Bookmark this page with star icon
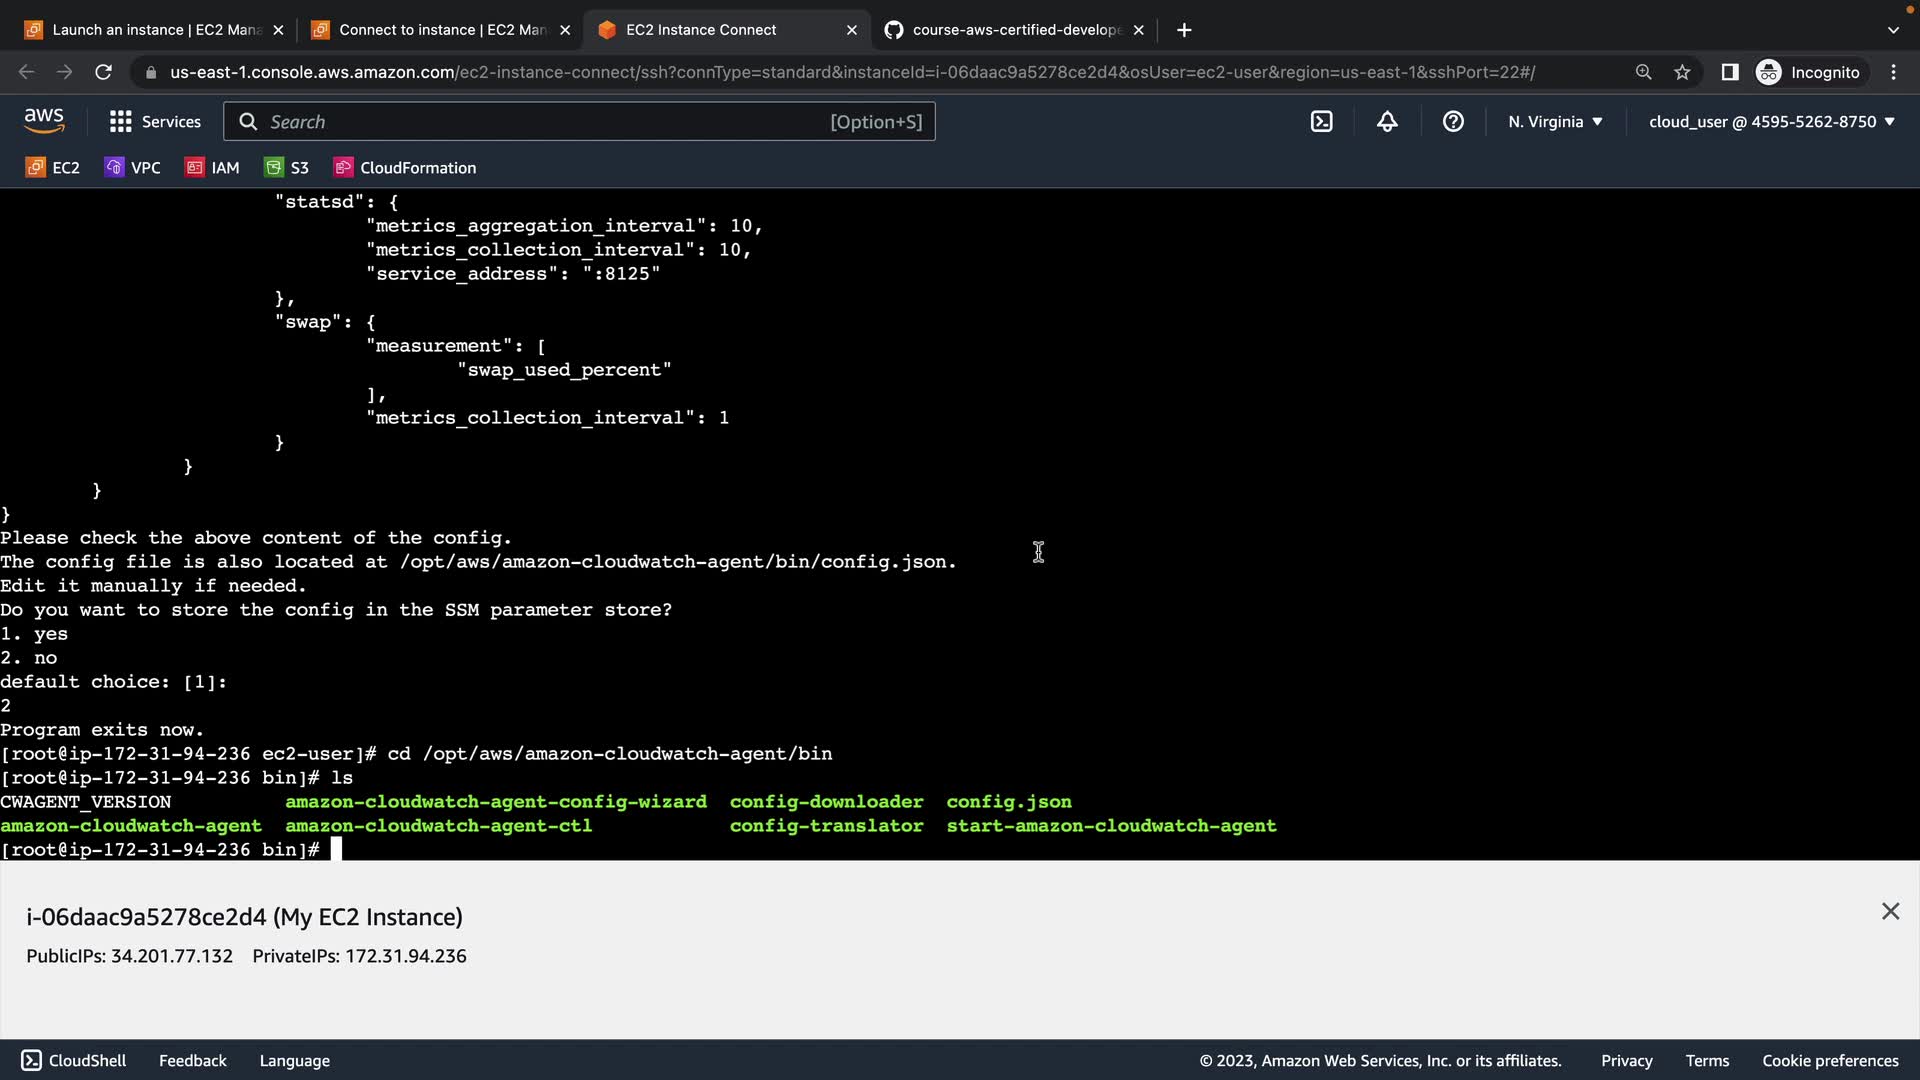Viewport: 1920px width, 1080px height. [x=1682, y=72]
